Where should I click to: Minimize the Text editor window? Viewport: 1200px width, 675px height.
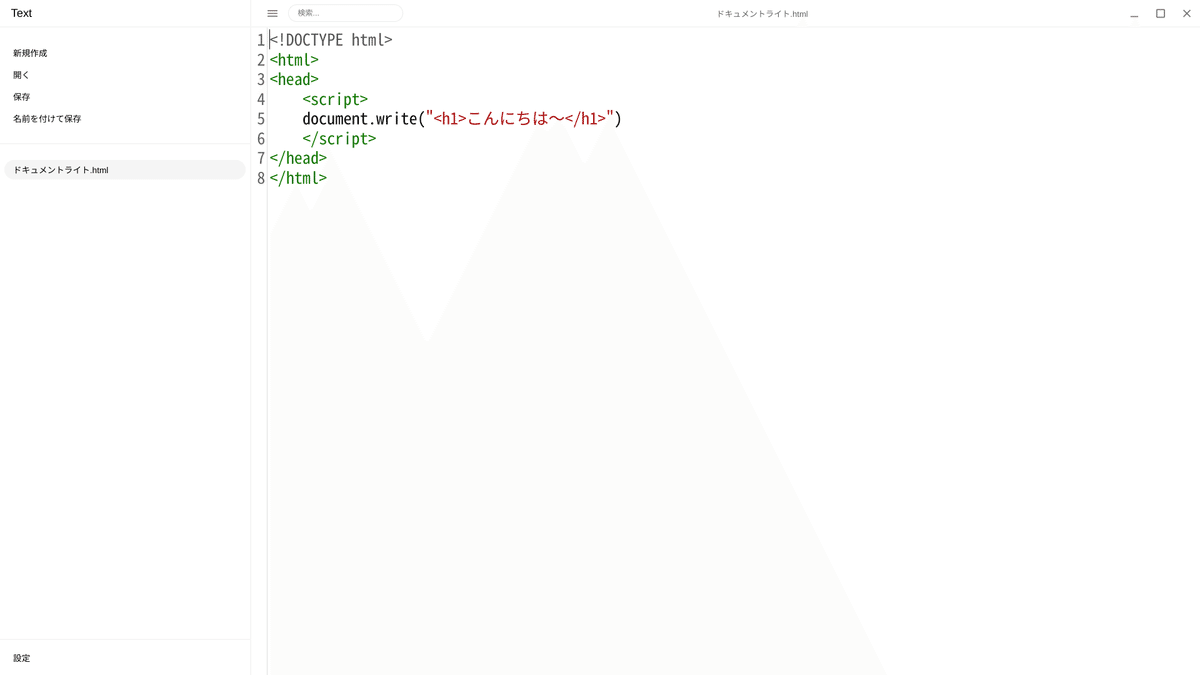(1134, 14)
